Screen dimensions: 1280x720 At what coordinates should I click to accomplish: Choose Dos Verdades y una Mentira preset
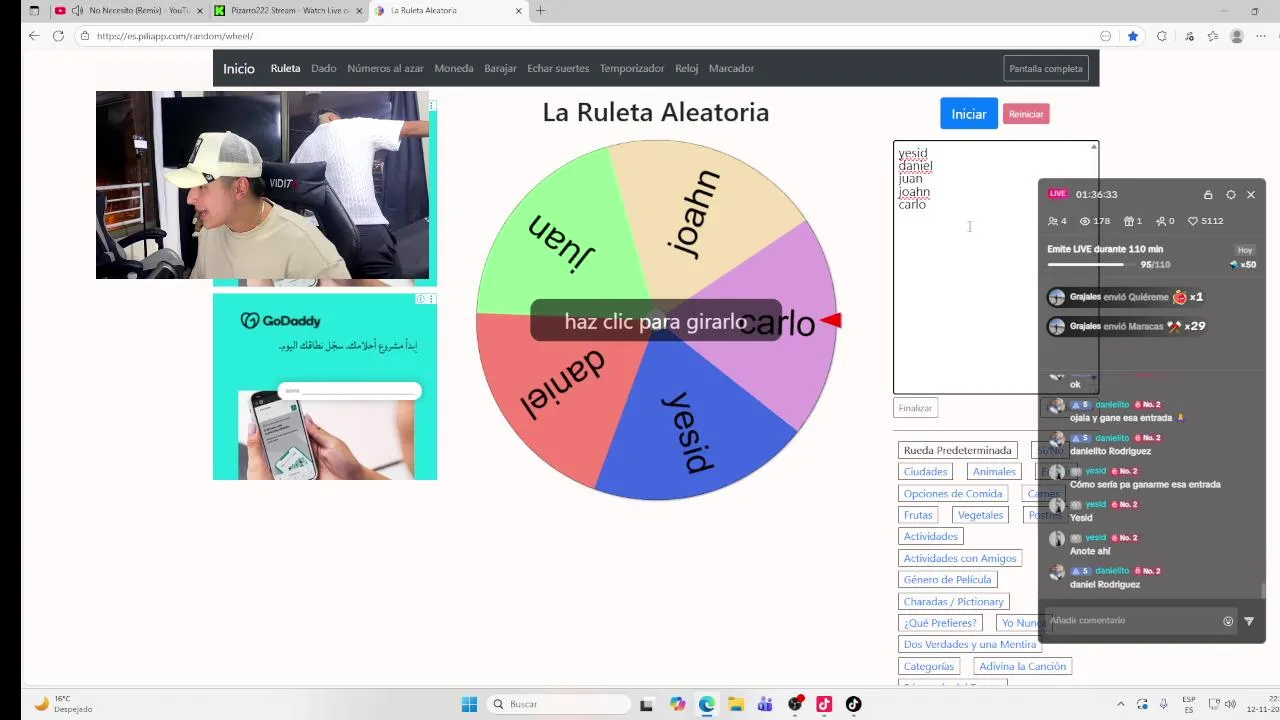click(x=970, y=645)
